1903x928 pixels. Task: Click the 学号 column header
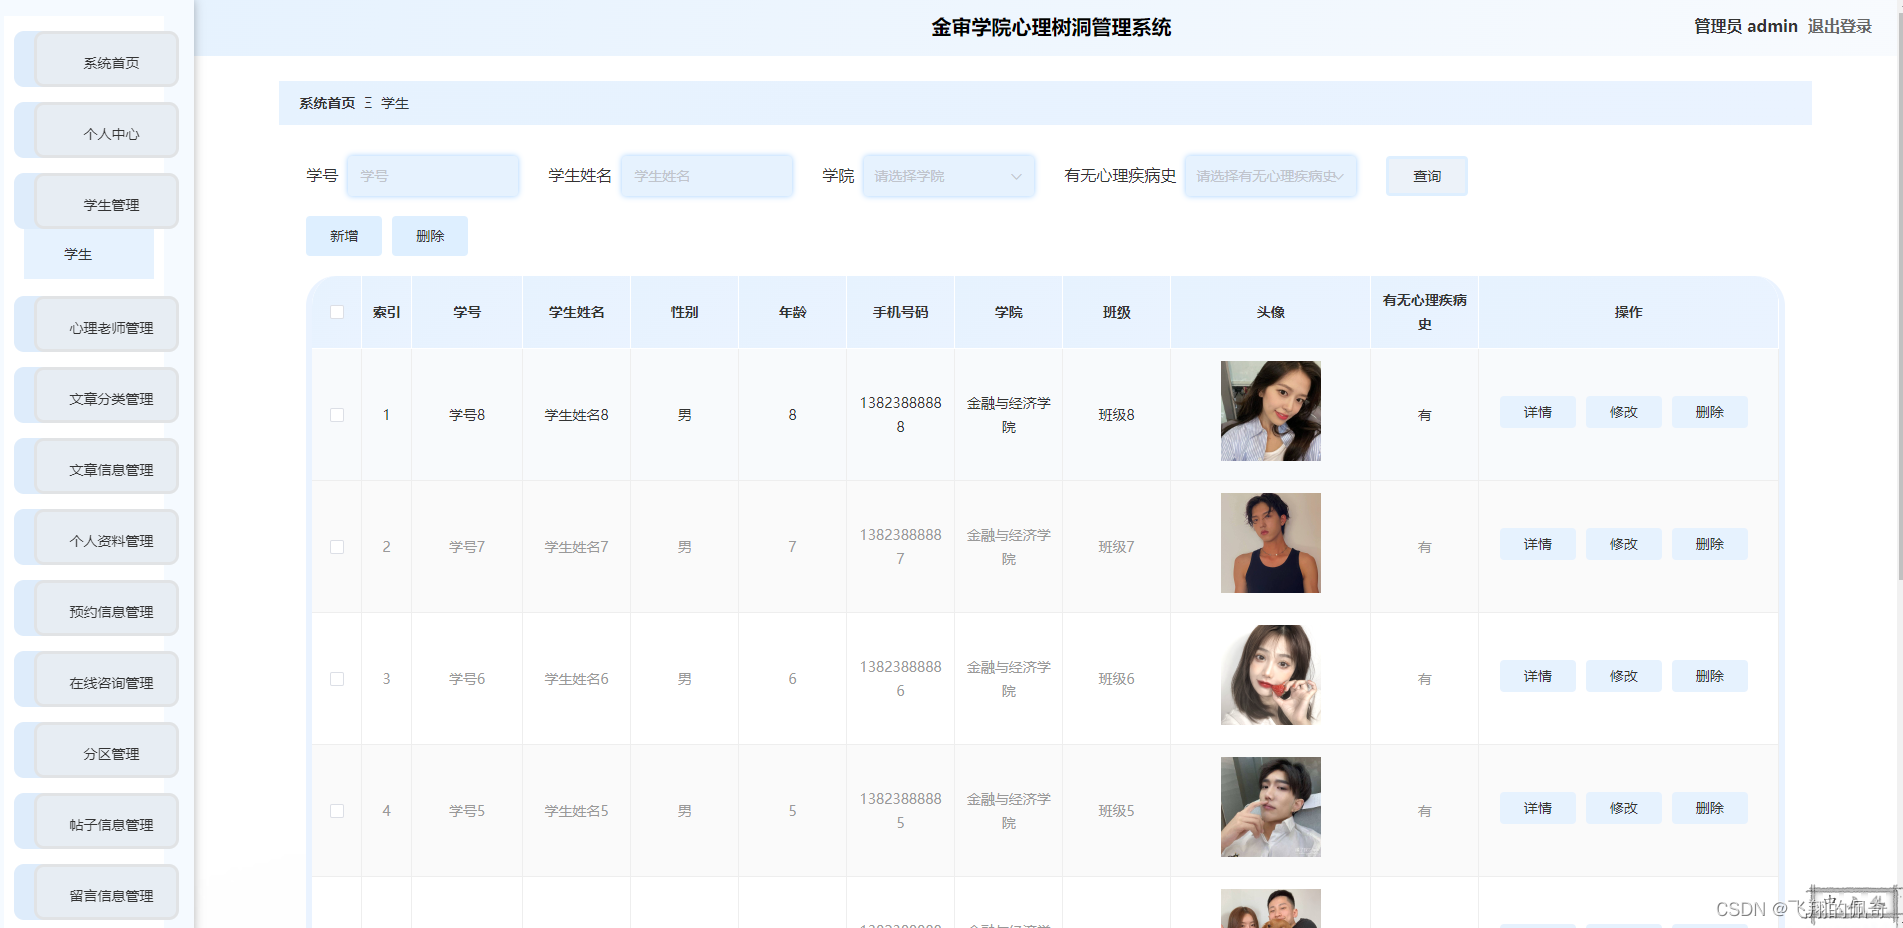click(x=467, y=312)
